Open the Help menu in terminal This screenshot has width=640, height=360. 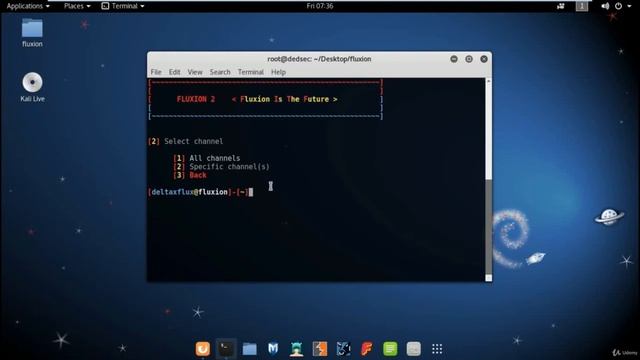tap(278, 72)
